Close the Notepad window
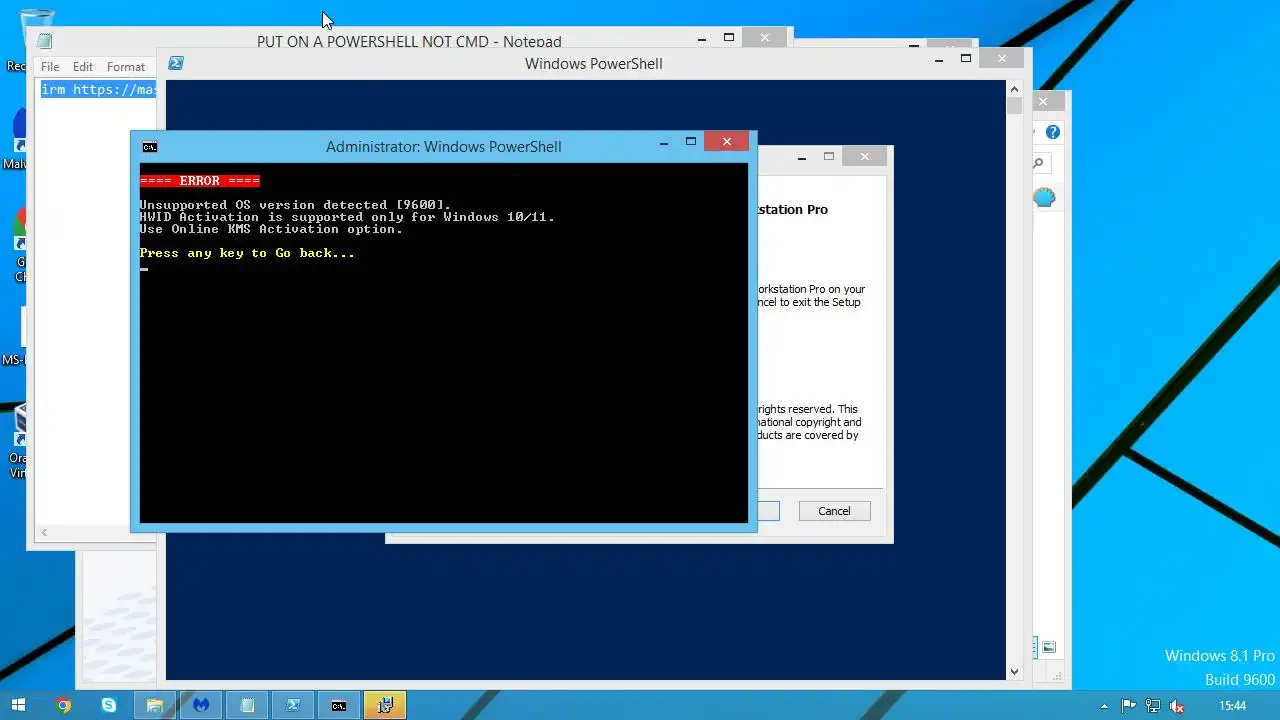Image resolution: width=1280 pixels, height=720 pixels. (765, 37)
